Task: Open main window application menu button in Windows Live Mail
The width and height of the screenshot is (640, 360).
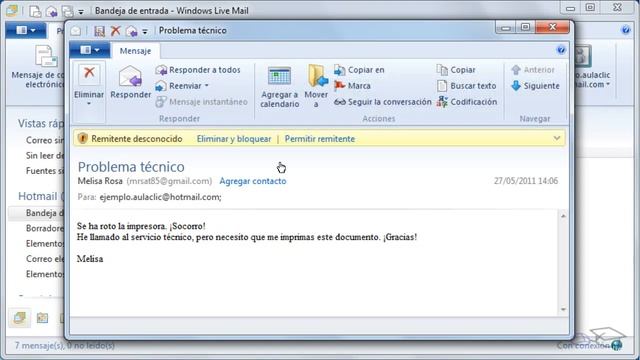Action: (26, 30)
